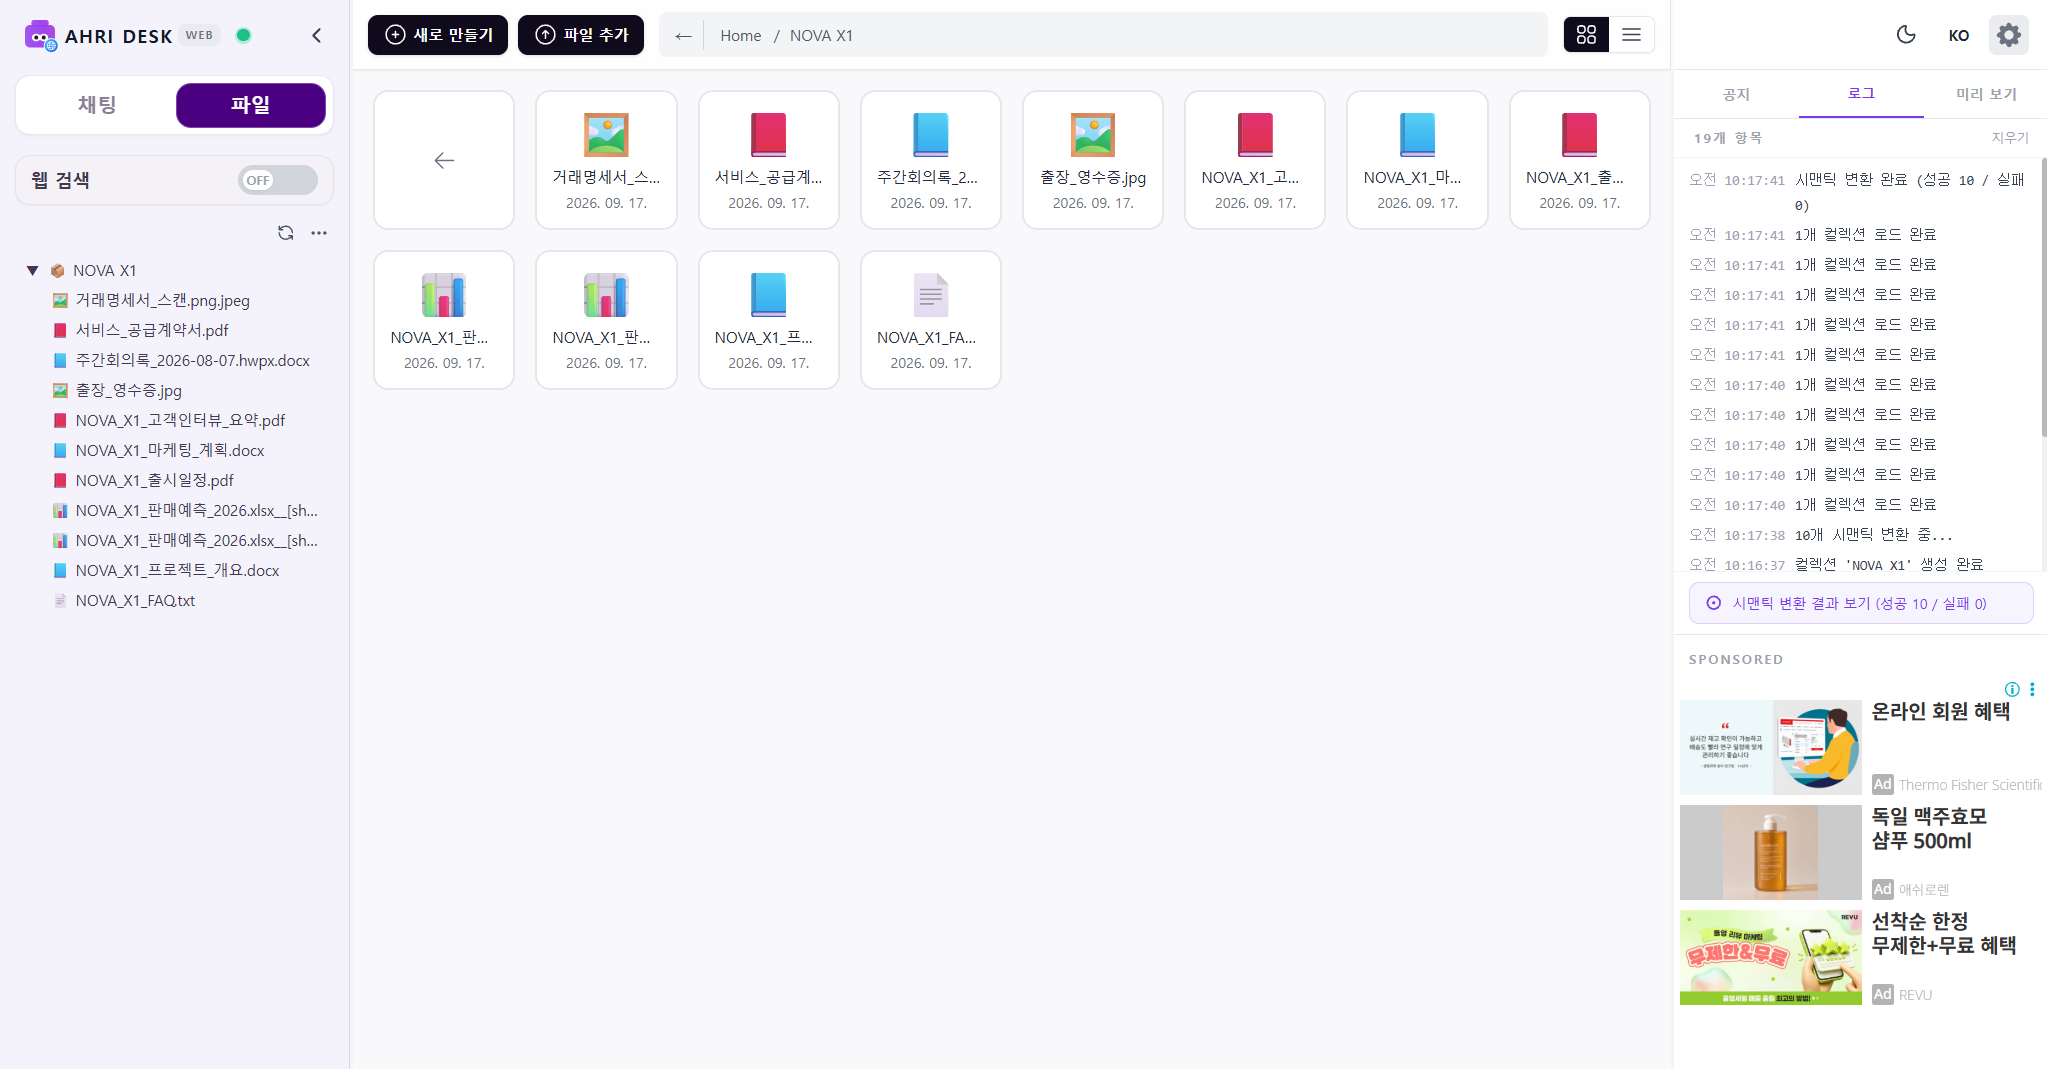Select NOVA_X1_고객인터뷰_요약.pdf in tree
This screenshot has height=1069, width=2047.
(x=180, y=420)
